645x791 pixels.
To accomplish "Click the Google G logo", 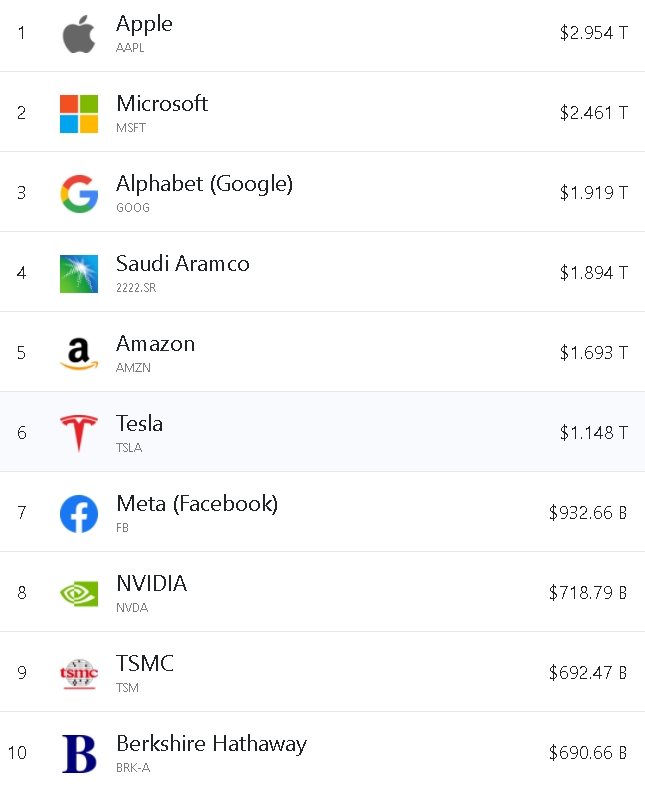I will tap(79, 194).
